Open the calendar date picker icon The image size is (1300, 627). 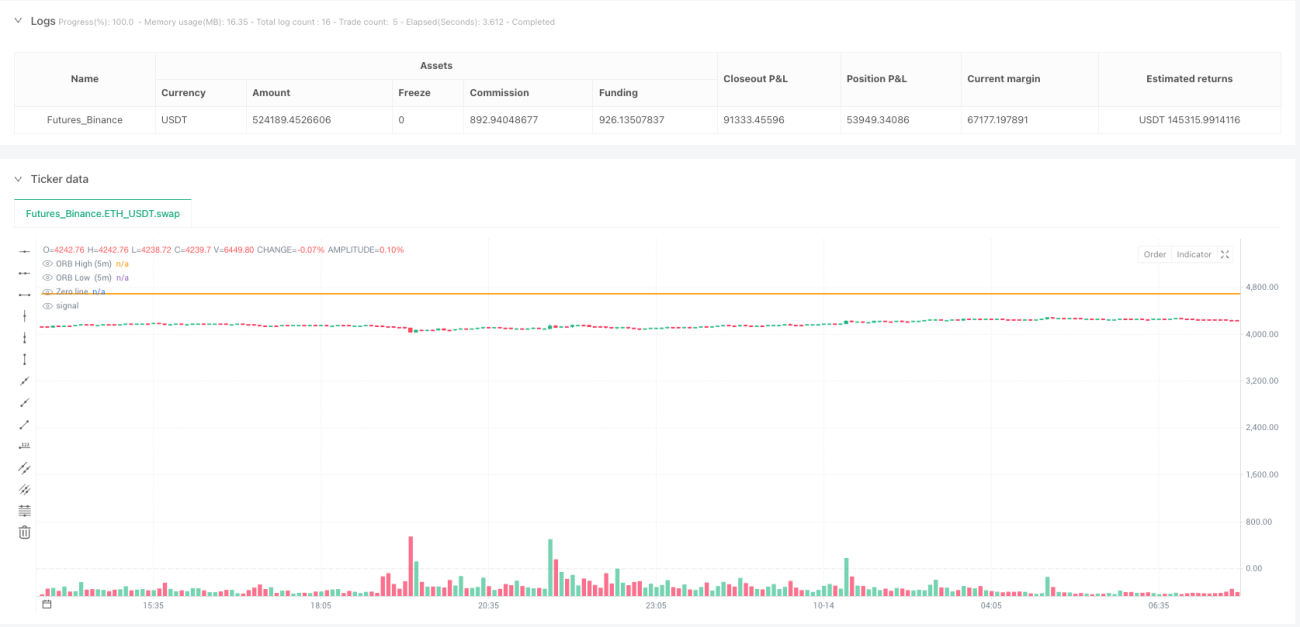[47, 604]
